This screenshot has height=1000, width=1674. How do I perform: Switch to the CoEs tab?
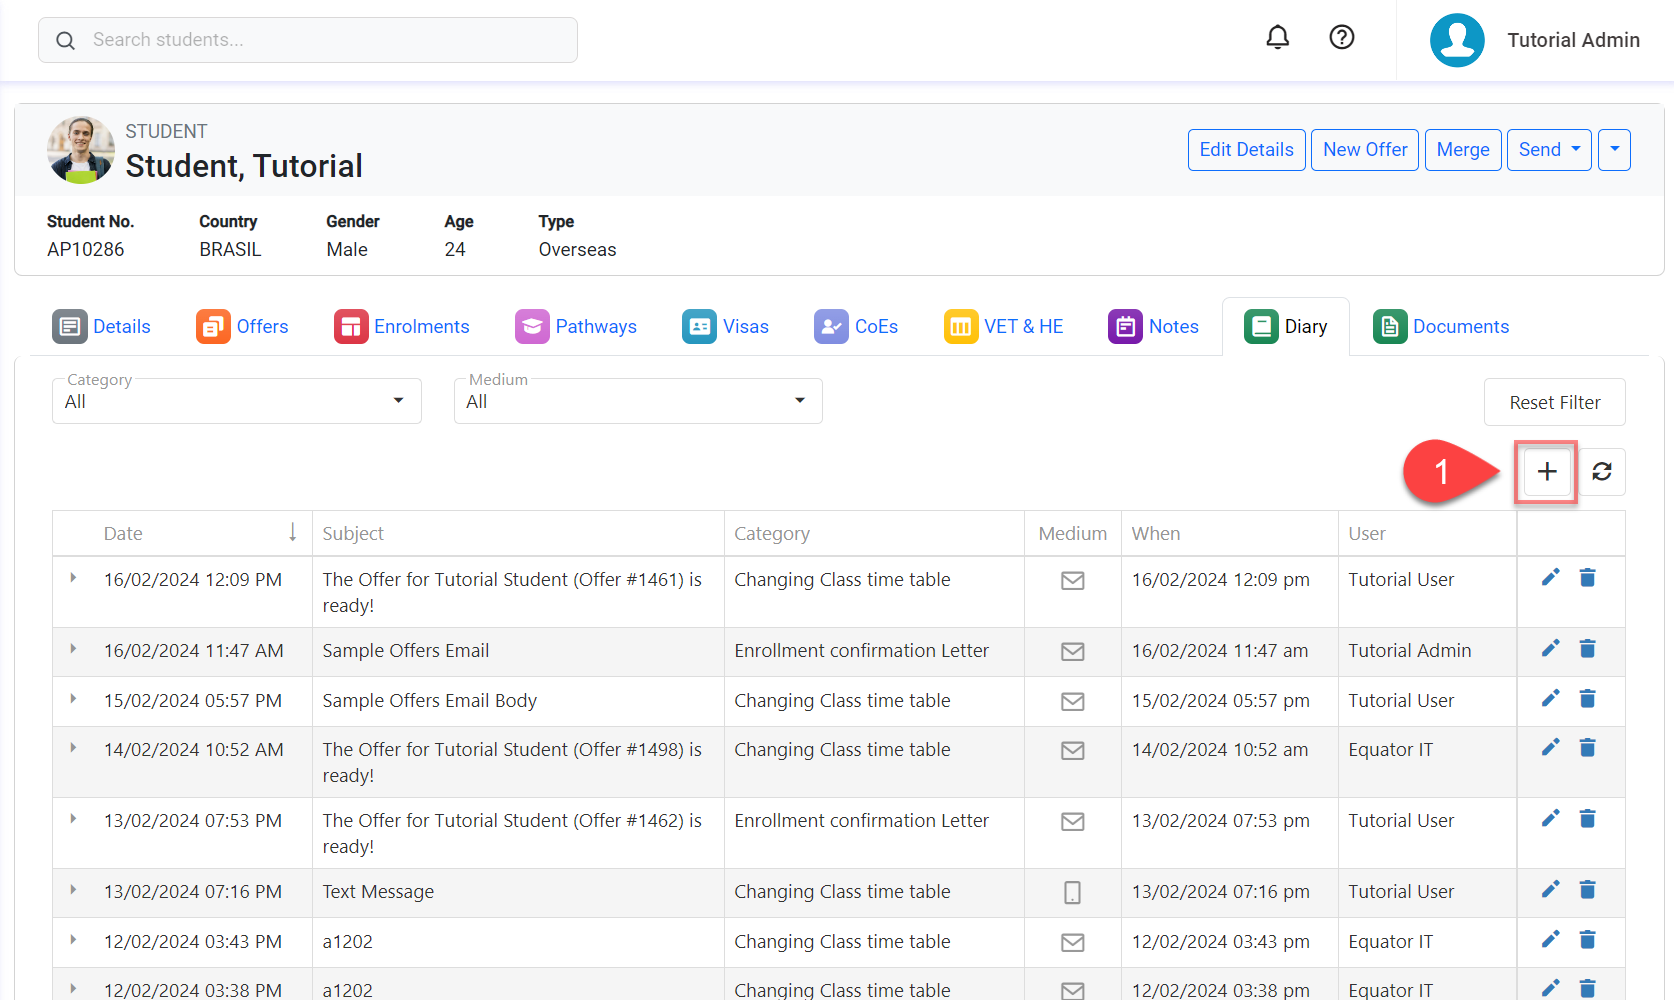pos(856,327)
